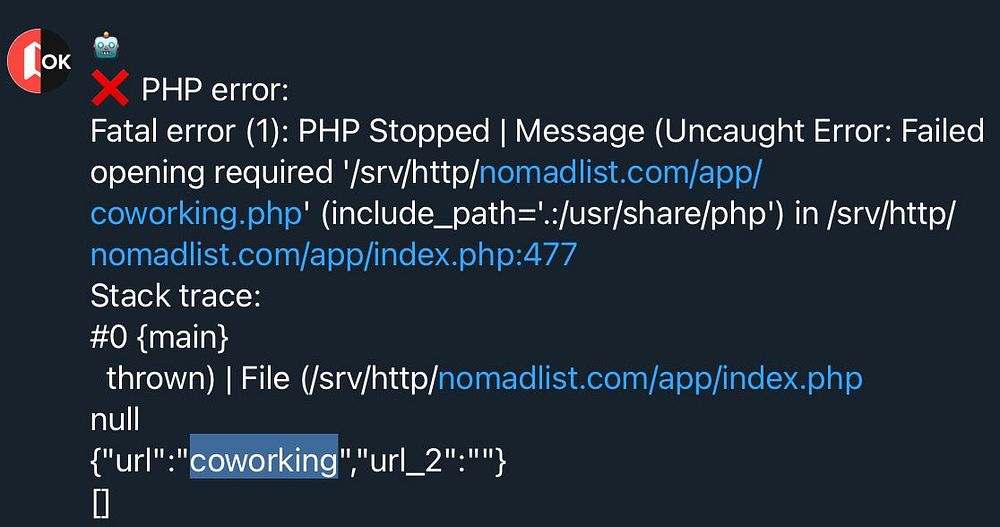Open the nomadlist.com/app/ link after '/srv/http/
Screen dimensions: 1000x527
coord(622,173)
